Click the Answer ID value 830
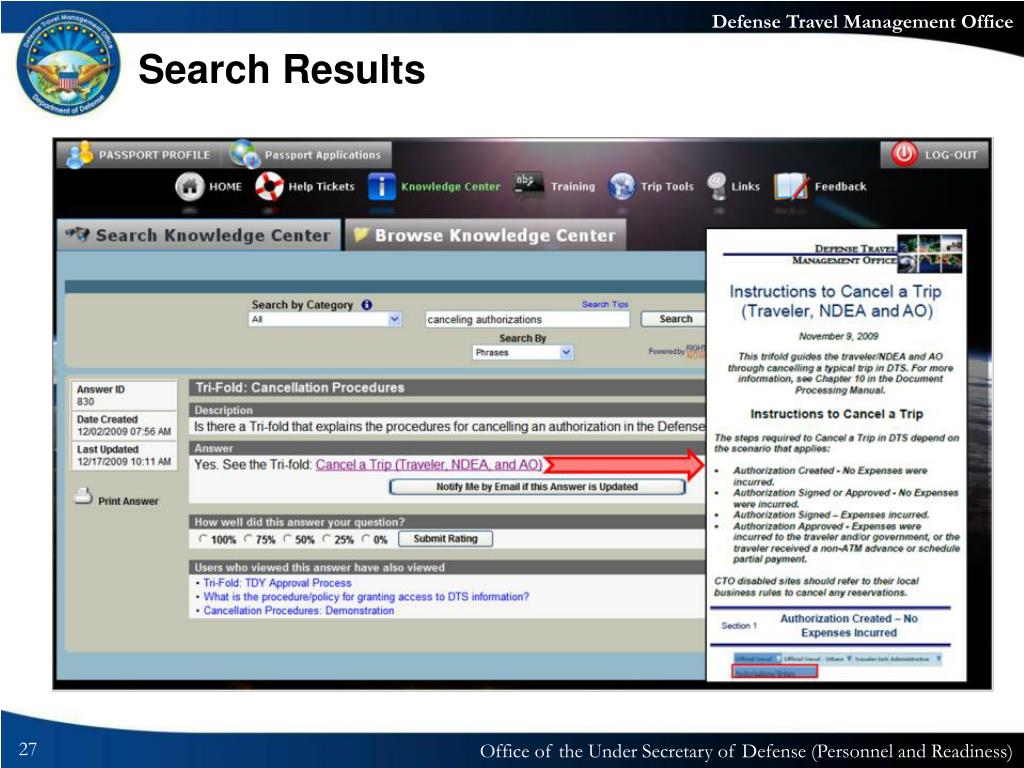This screenshot has height=768, width=1024. tap(86, 402)
